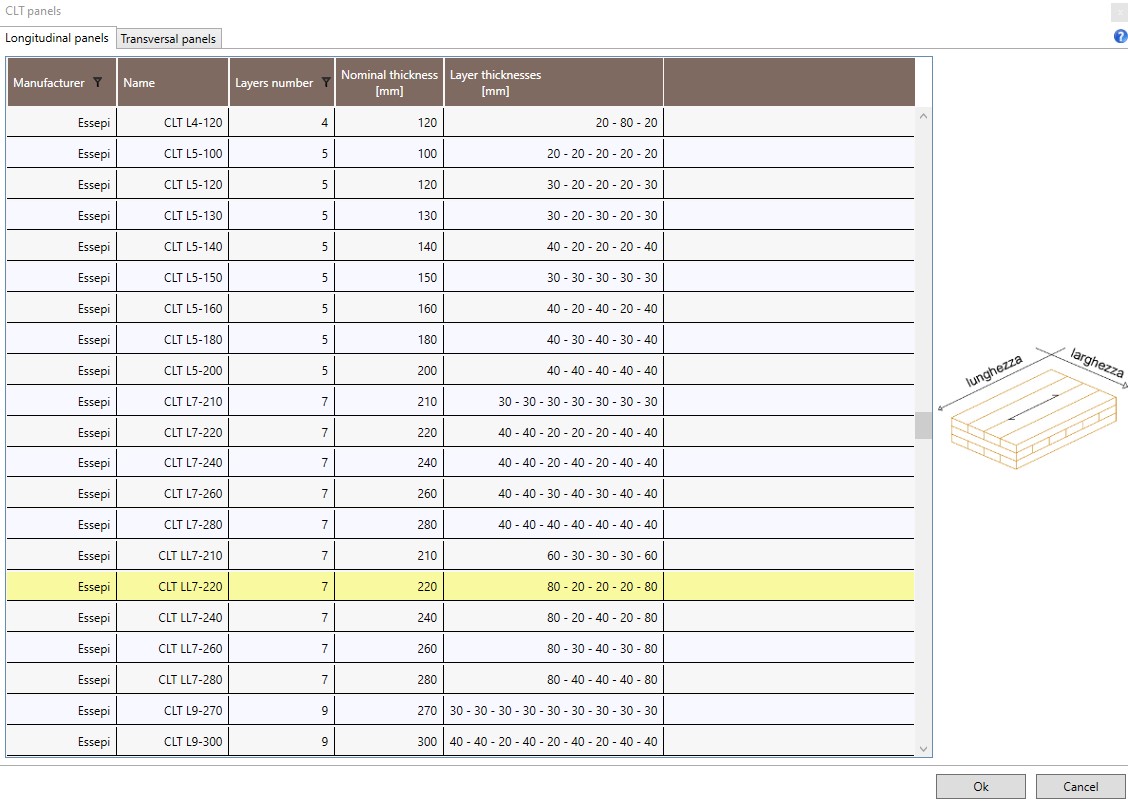This screenshot has height=804, width=1128.
Task: Confirm the selection with the Ok button
Action: point(981,787)
